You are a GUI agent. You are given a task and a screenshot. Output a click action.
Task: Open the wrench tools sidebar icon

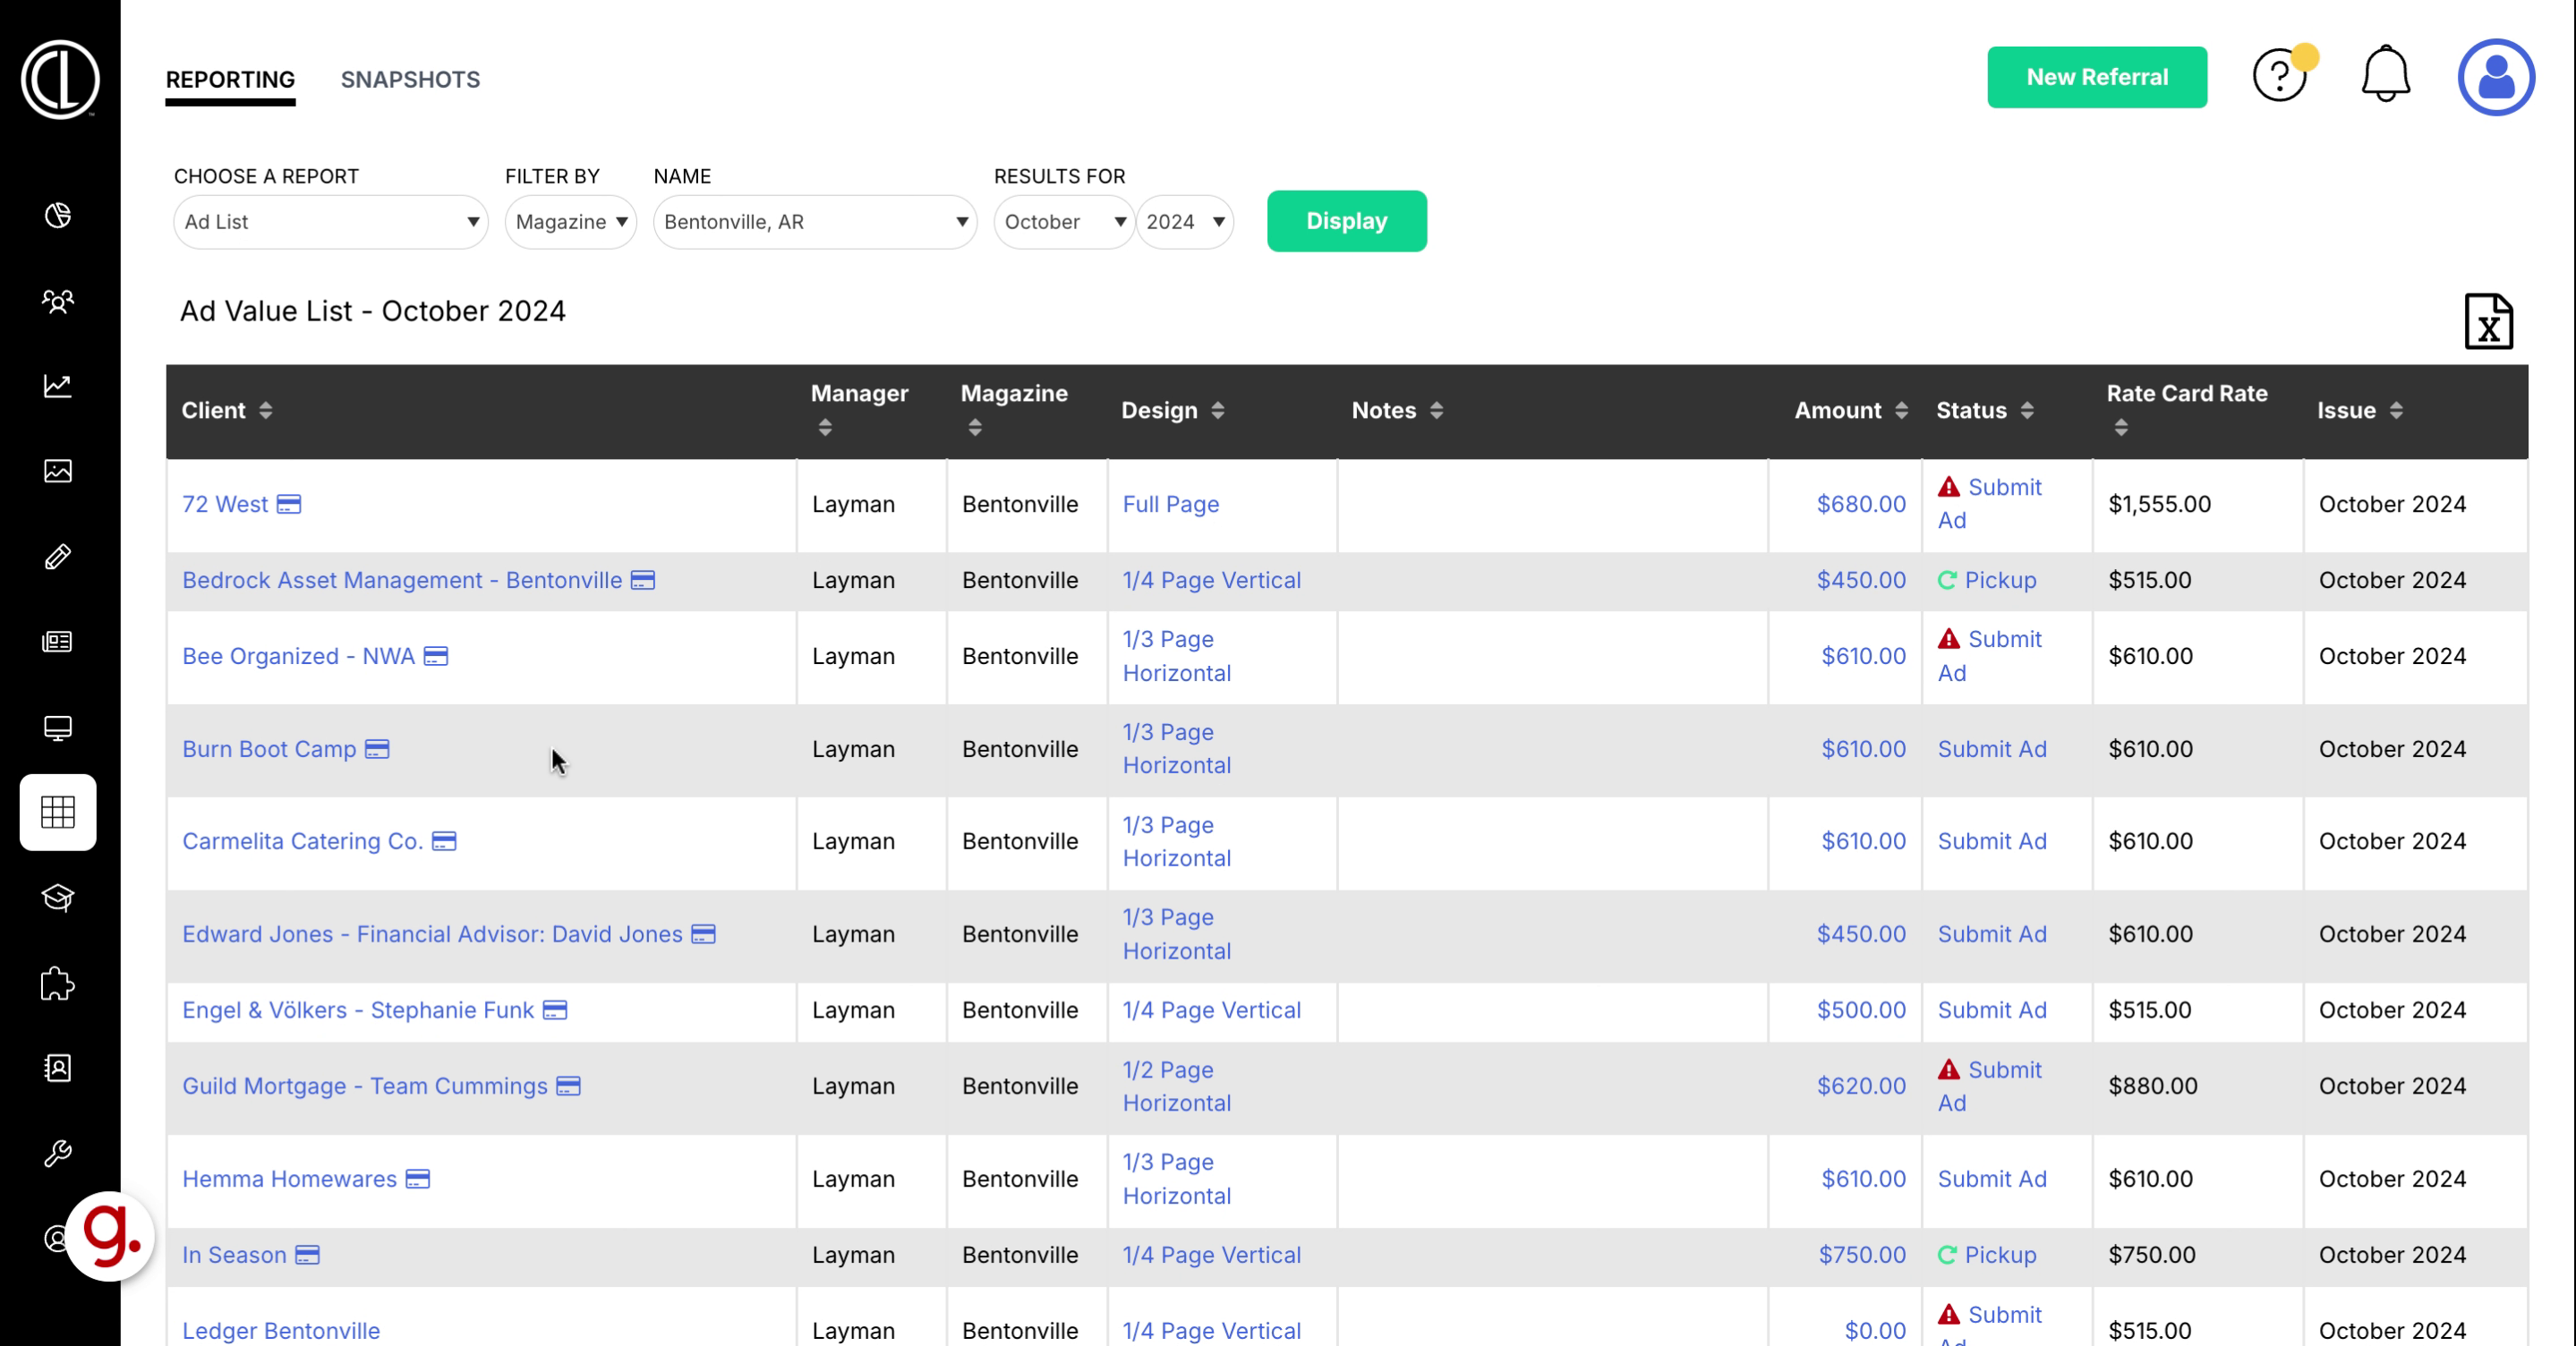(x=58, y=1153)
